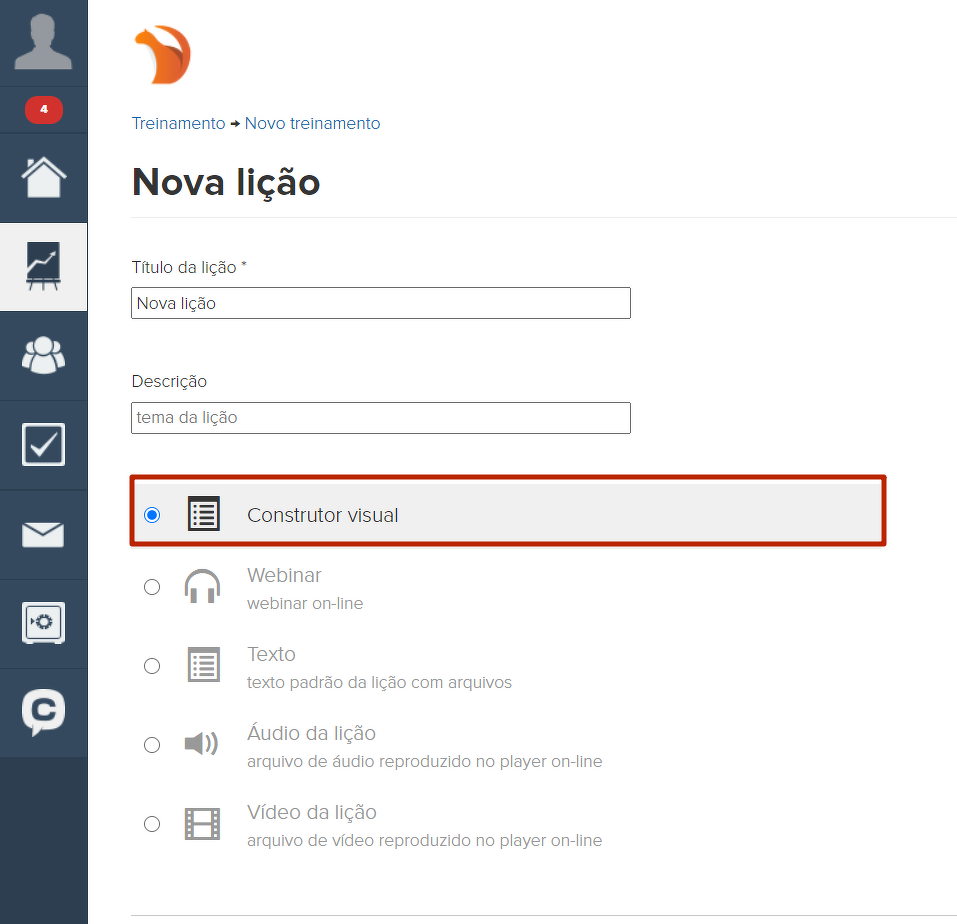Viewport: 957px width, 924px height.
Task: Choose the Áudio da lição radio option
Action: click(x=152, y=745)
